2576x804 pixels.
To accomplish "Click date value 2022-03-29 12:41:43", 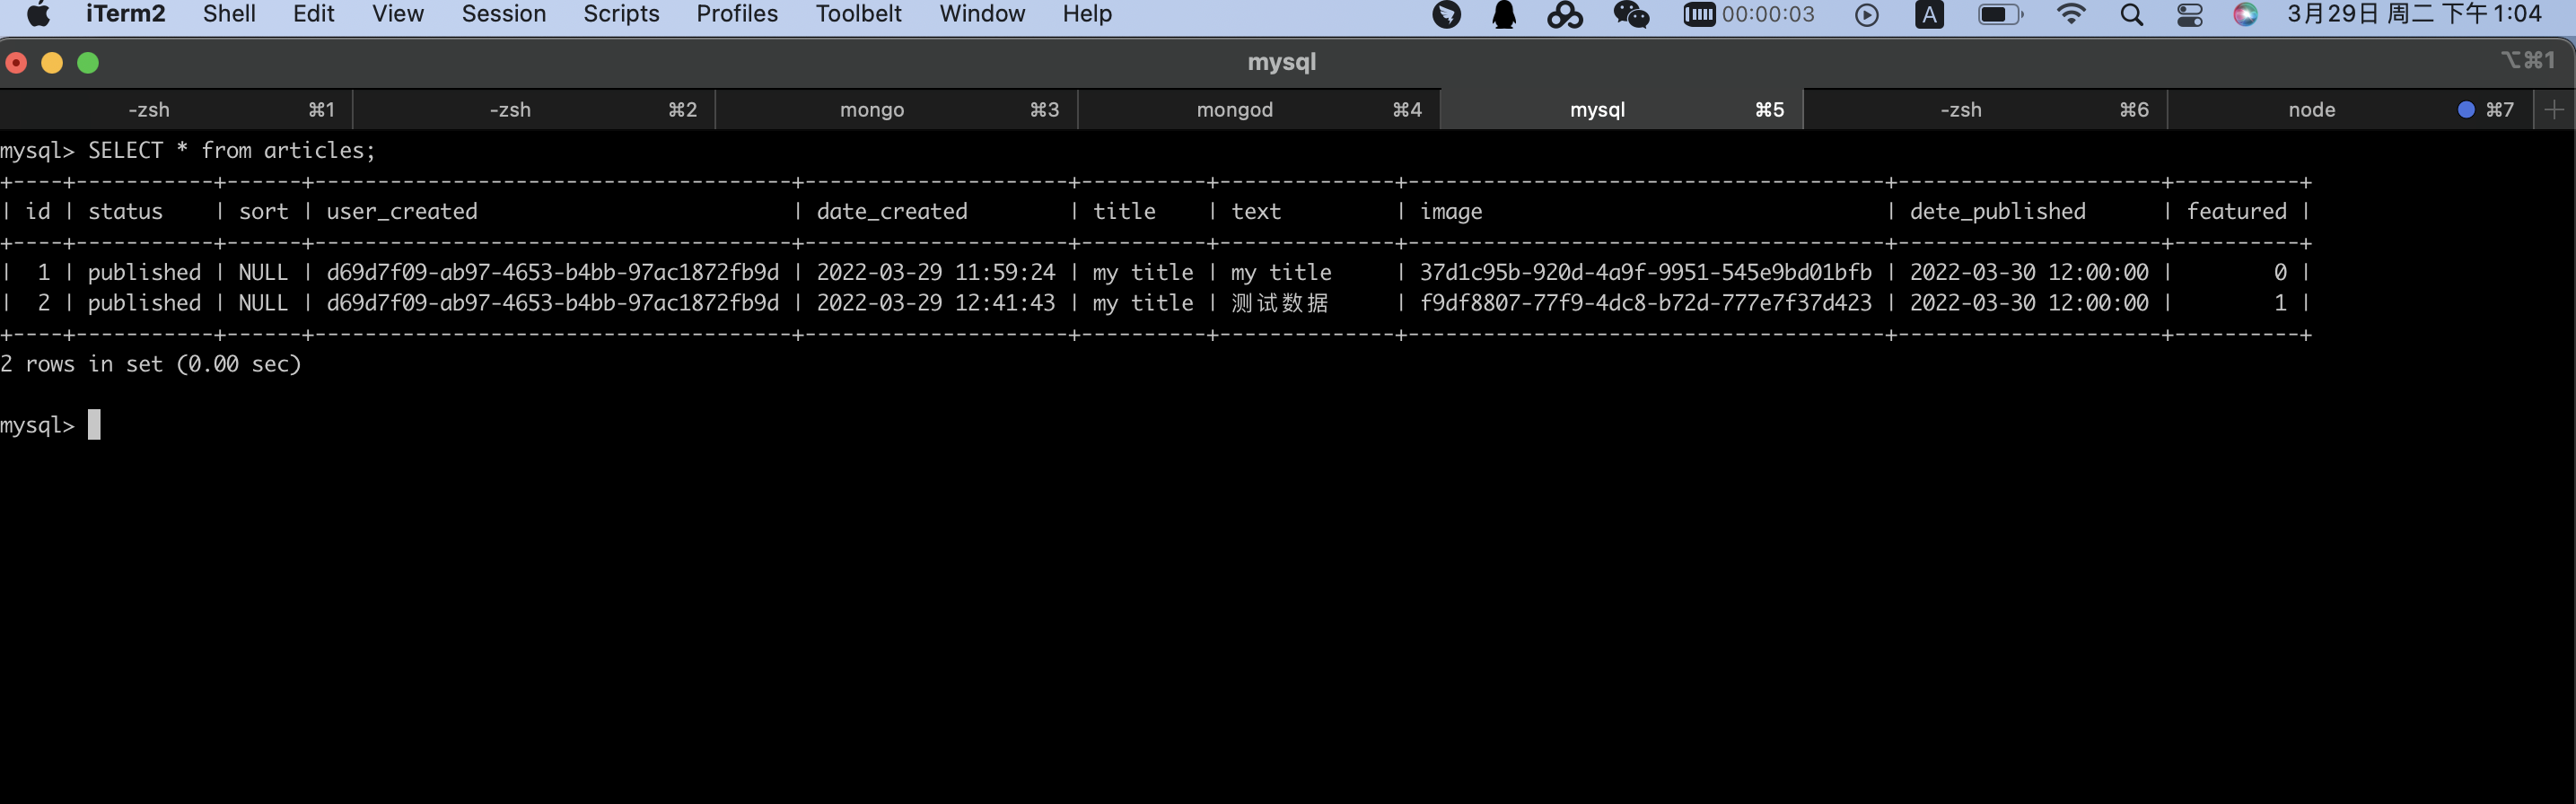I will pyautogui.click(x=936, y=303).
